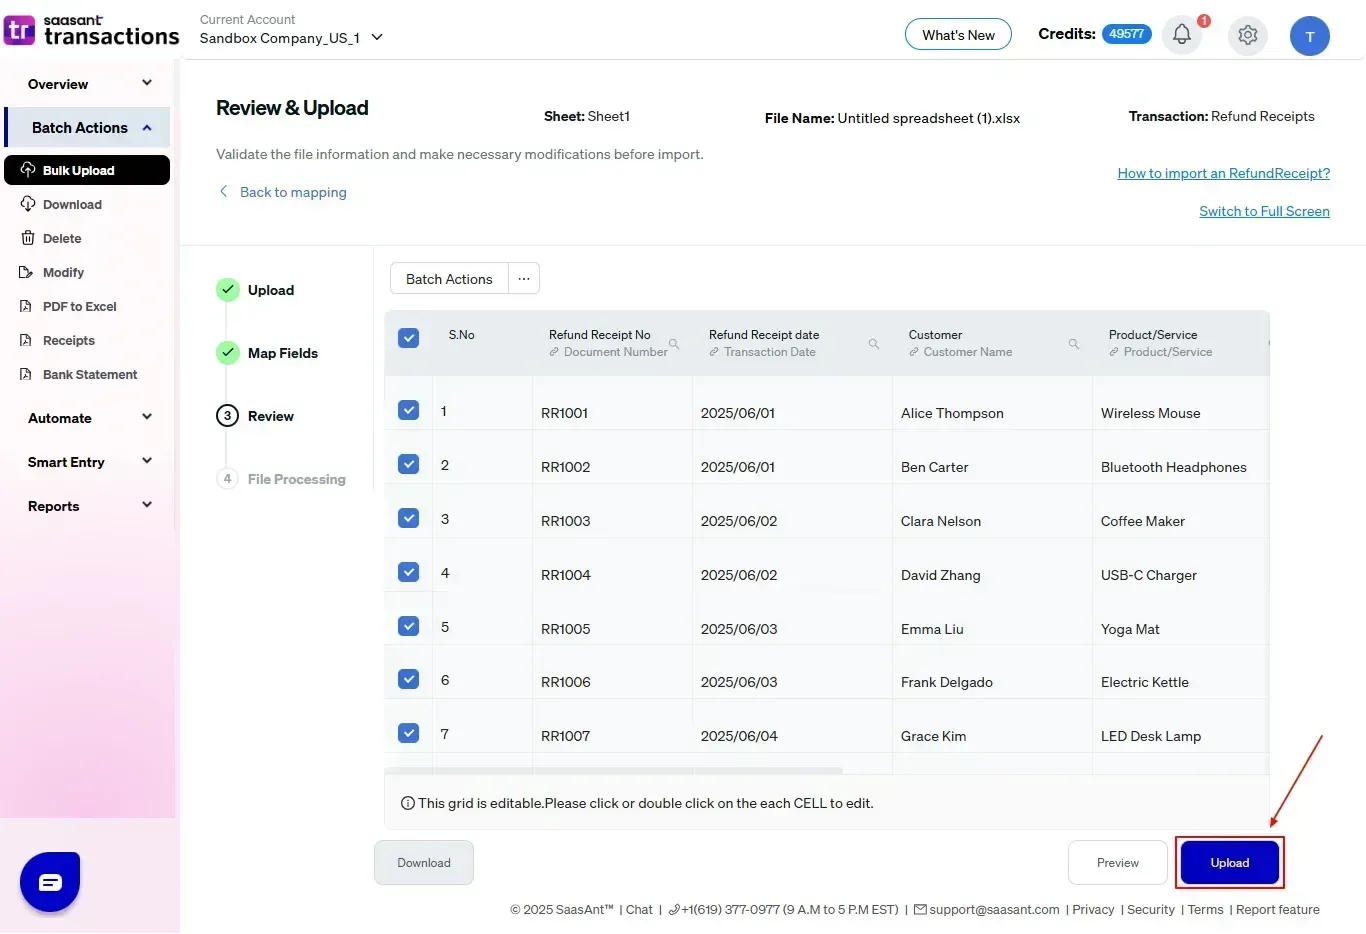
Task: Collapse the Batch Actions section
Action: (86, 127)
